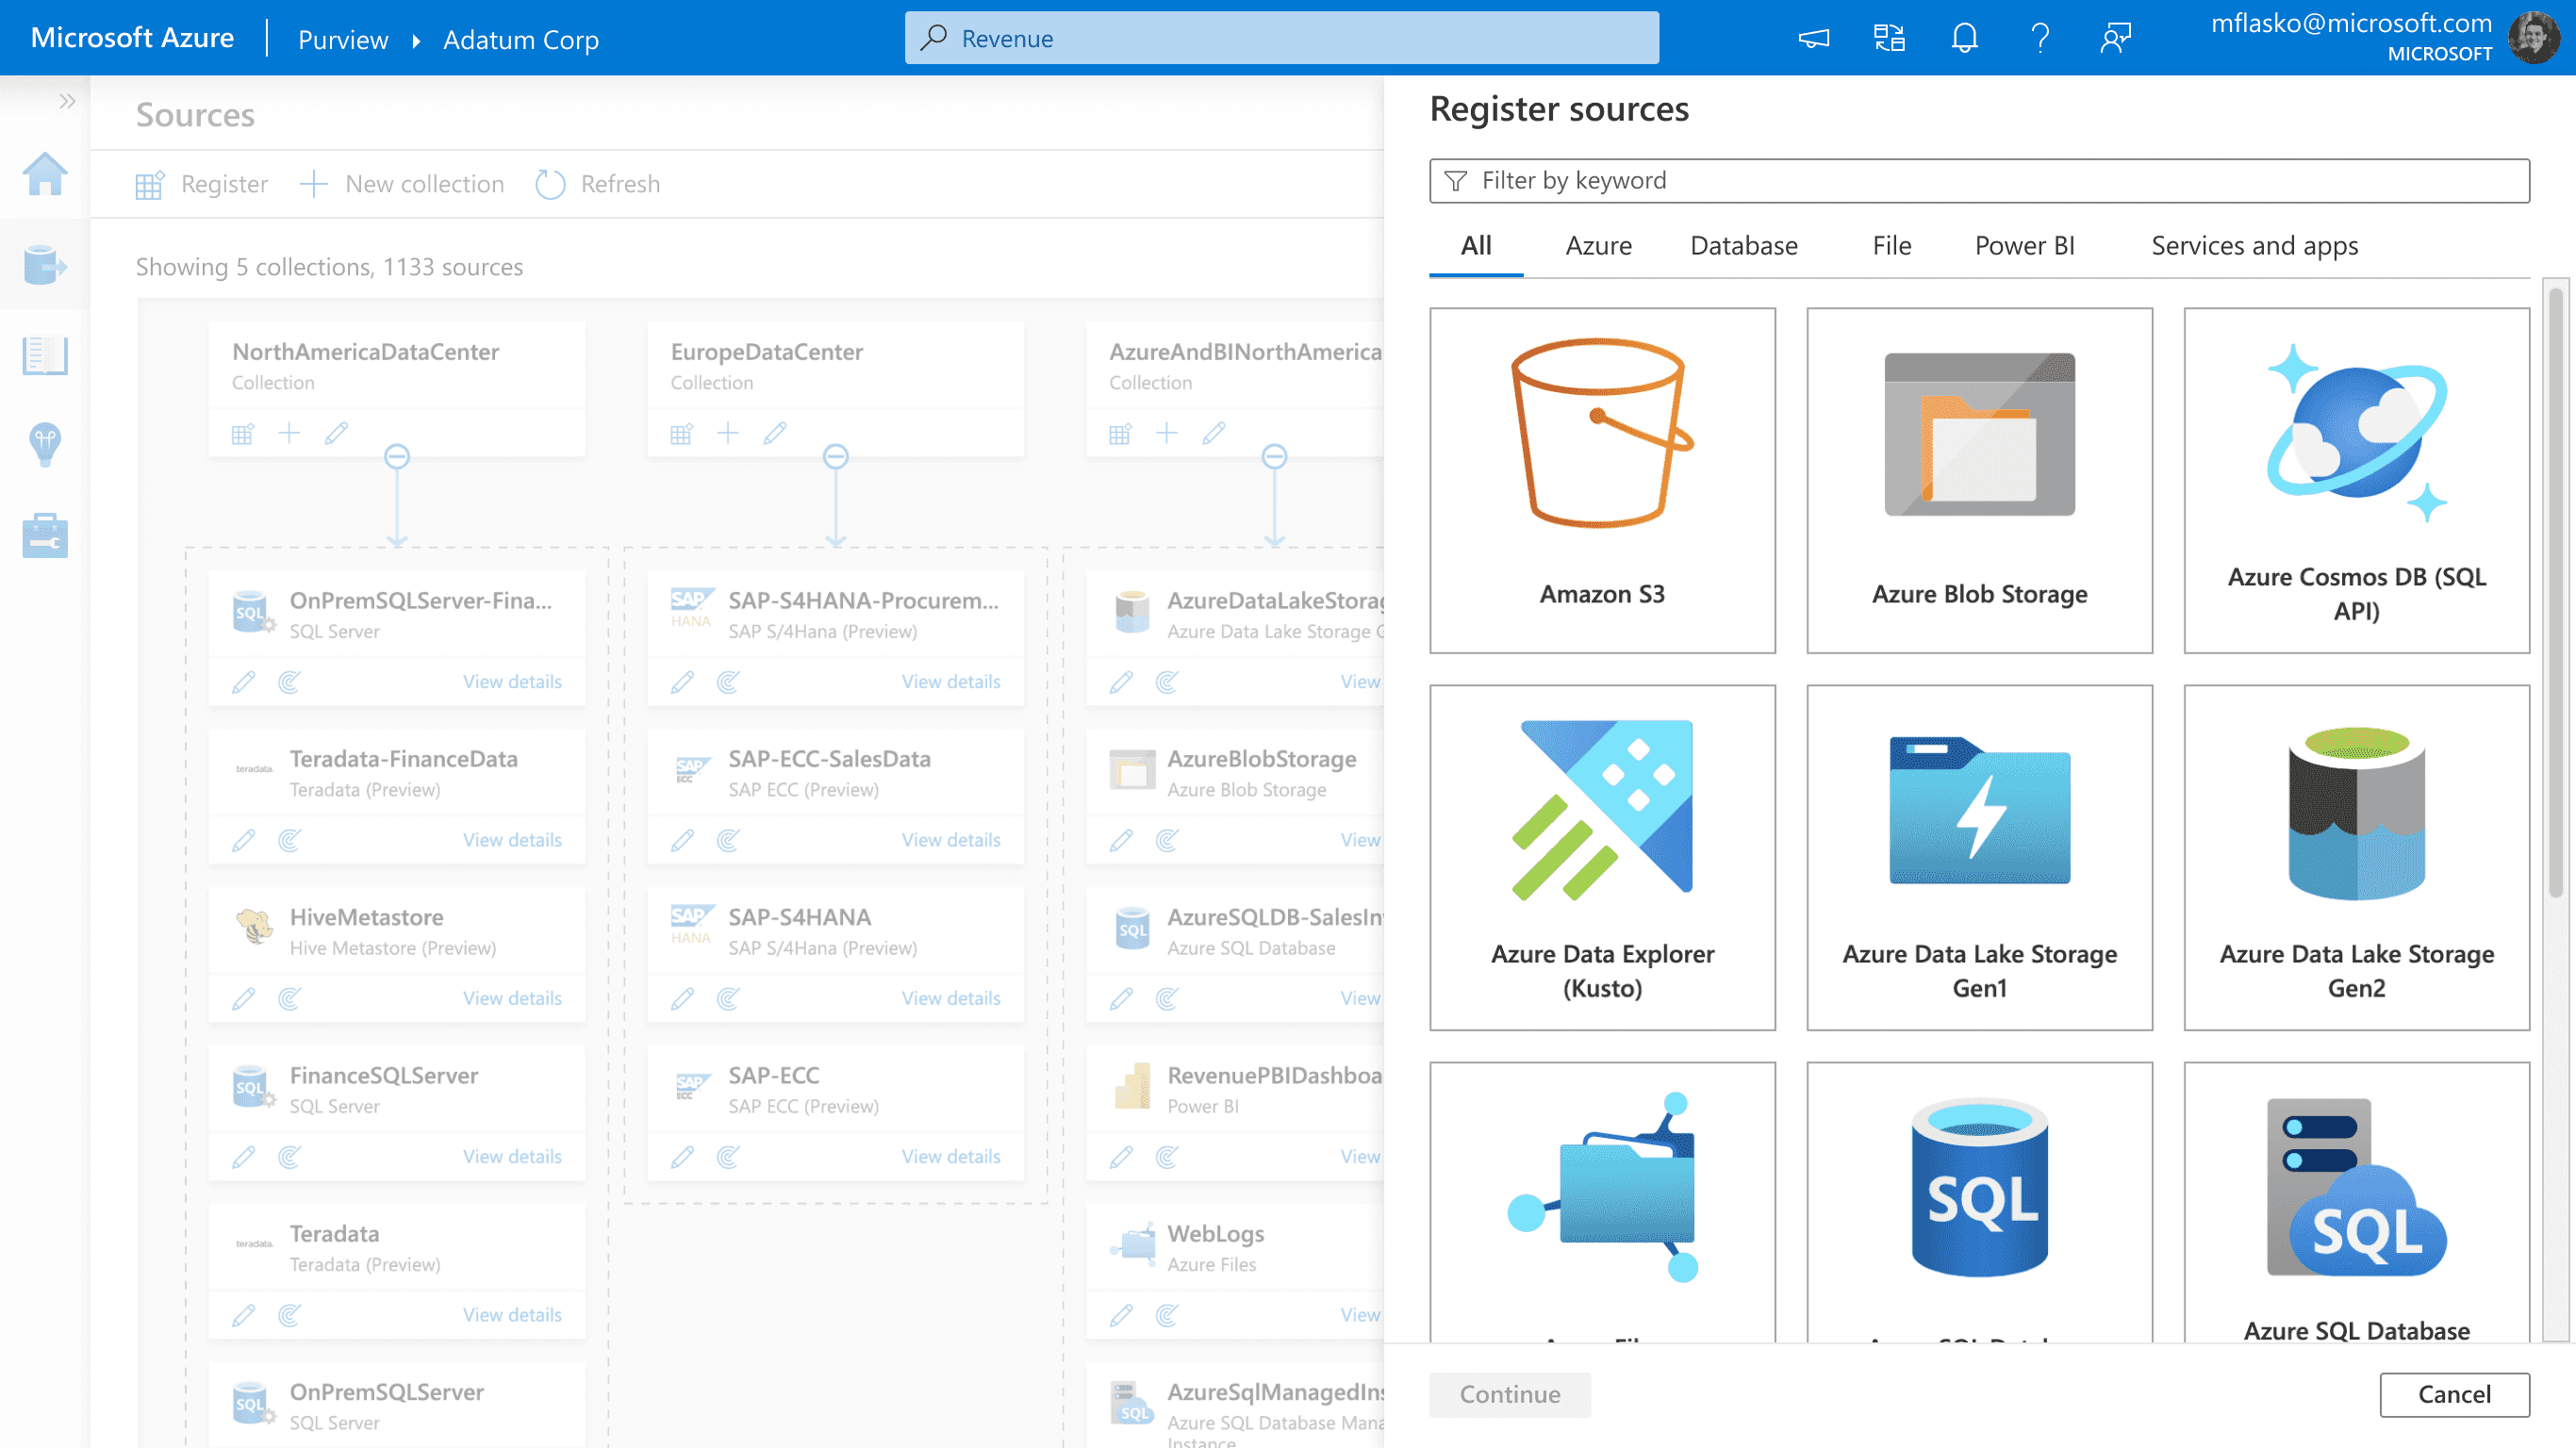Viewport: 2576px width, 1448px height.
Task: Register source in NorthAmericaDataCenter grid icon
Action: point(242,434)
